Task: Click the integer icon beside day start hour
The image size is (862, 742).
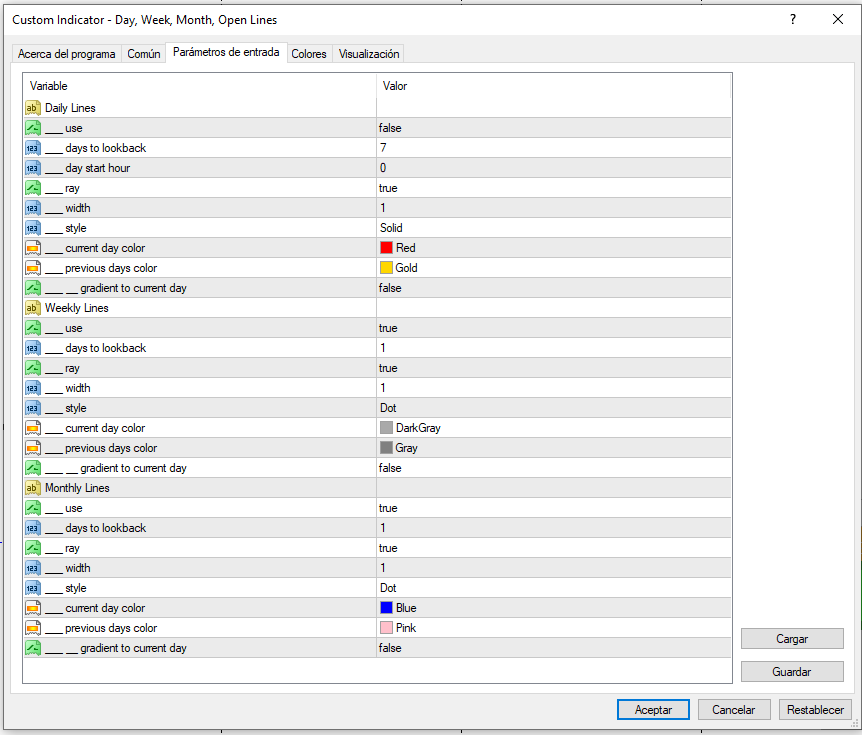Action: [32, 168]
